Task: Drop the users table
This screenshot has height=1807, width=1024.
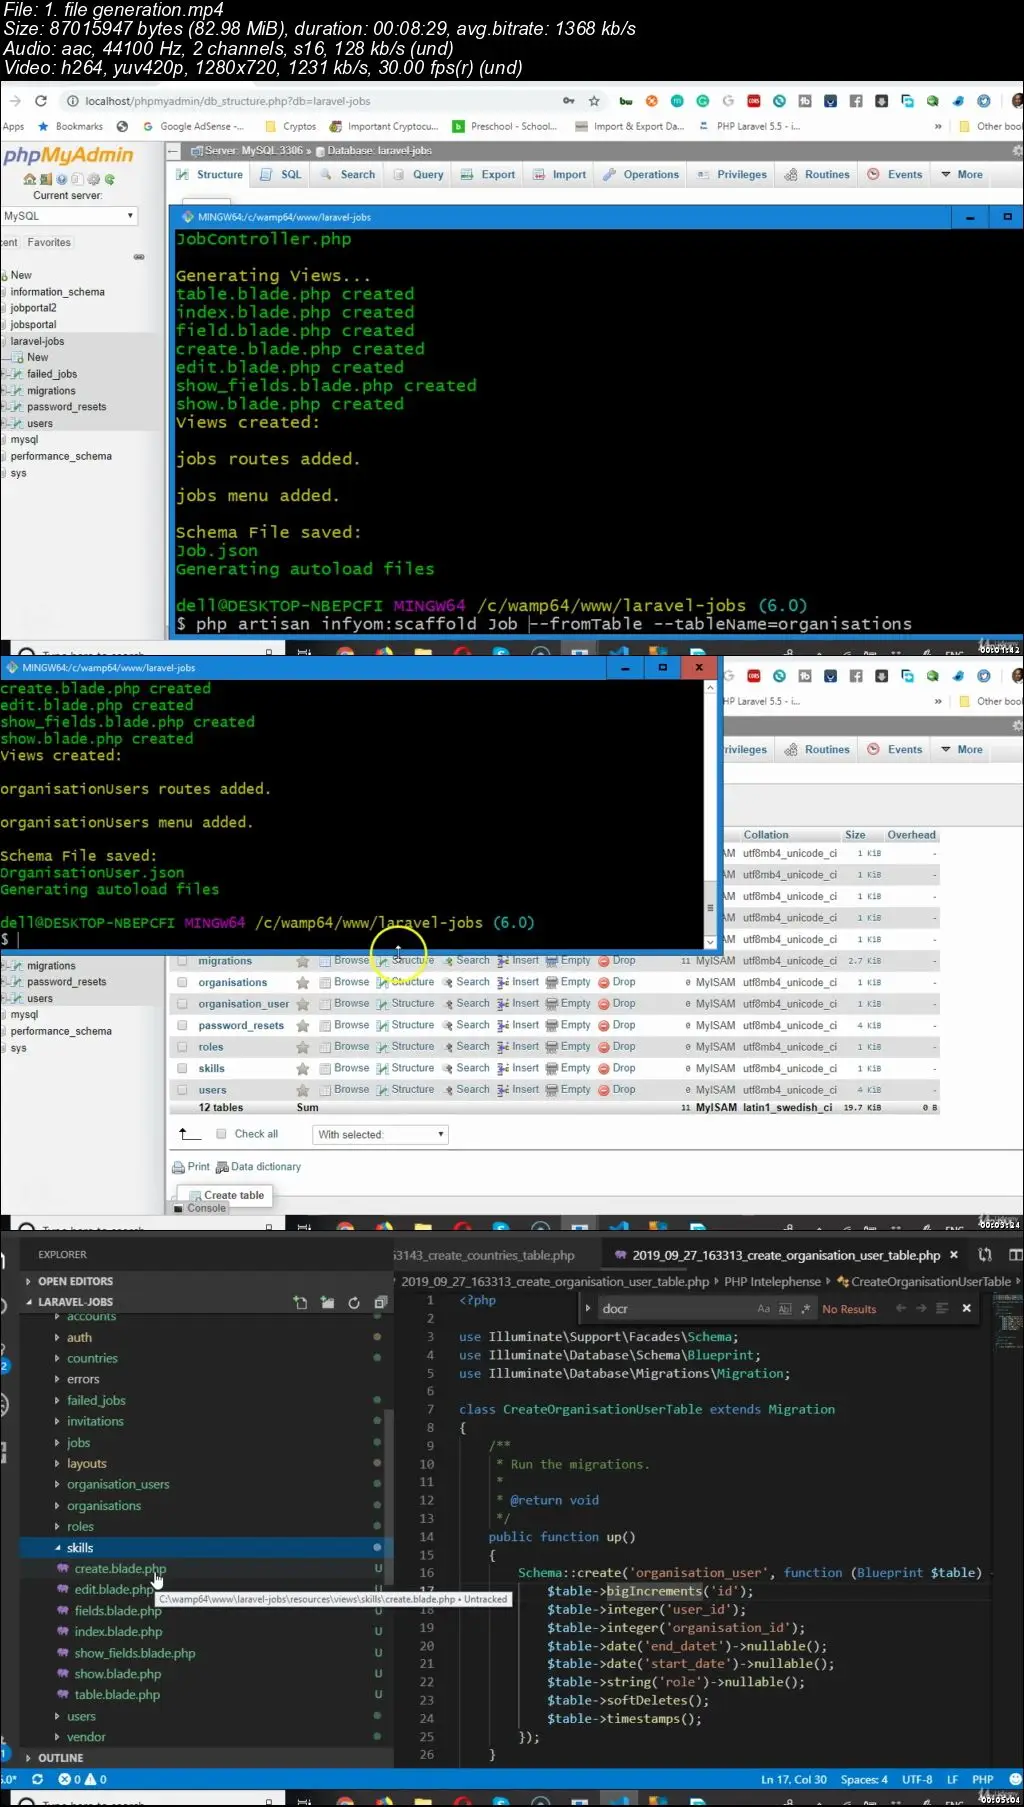Action: click(x=616, y=1089)
